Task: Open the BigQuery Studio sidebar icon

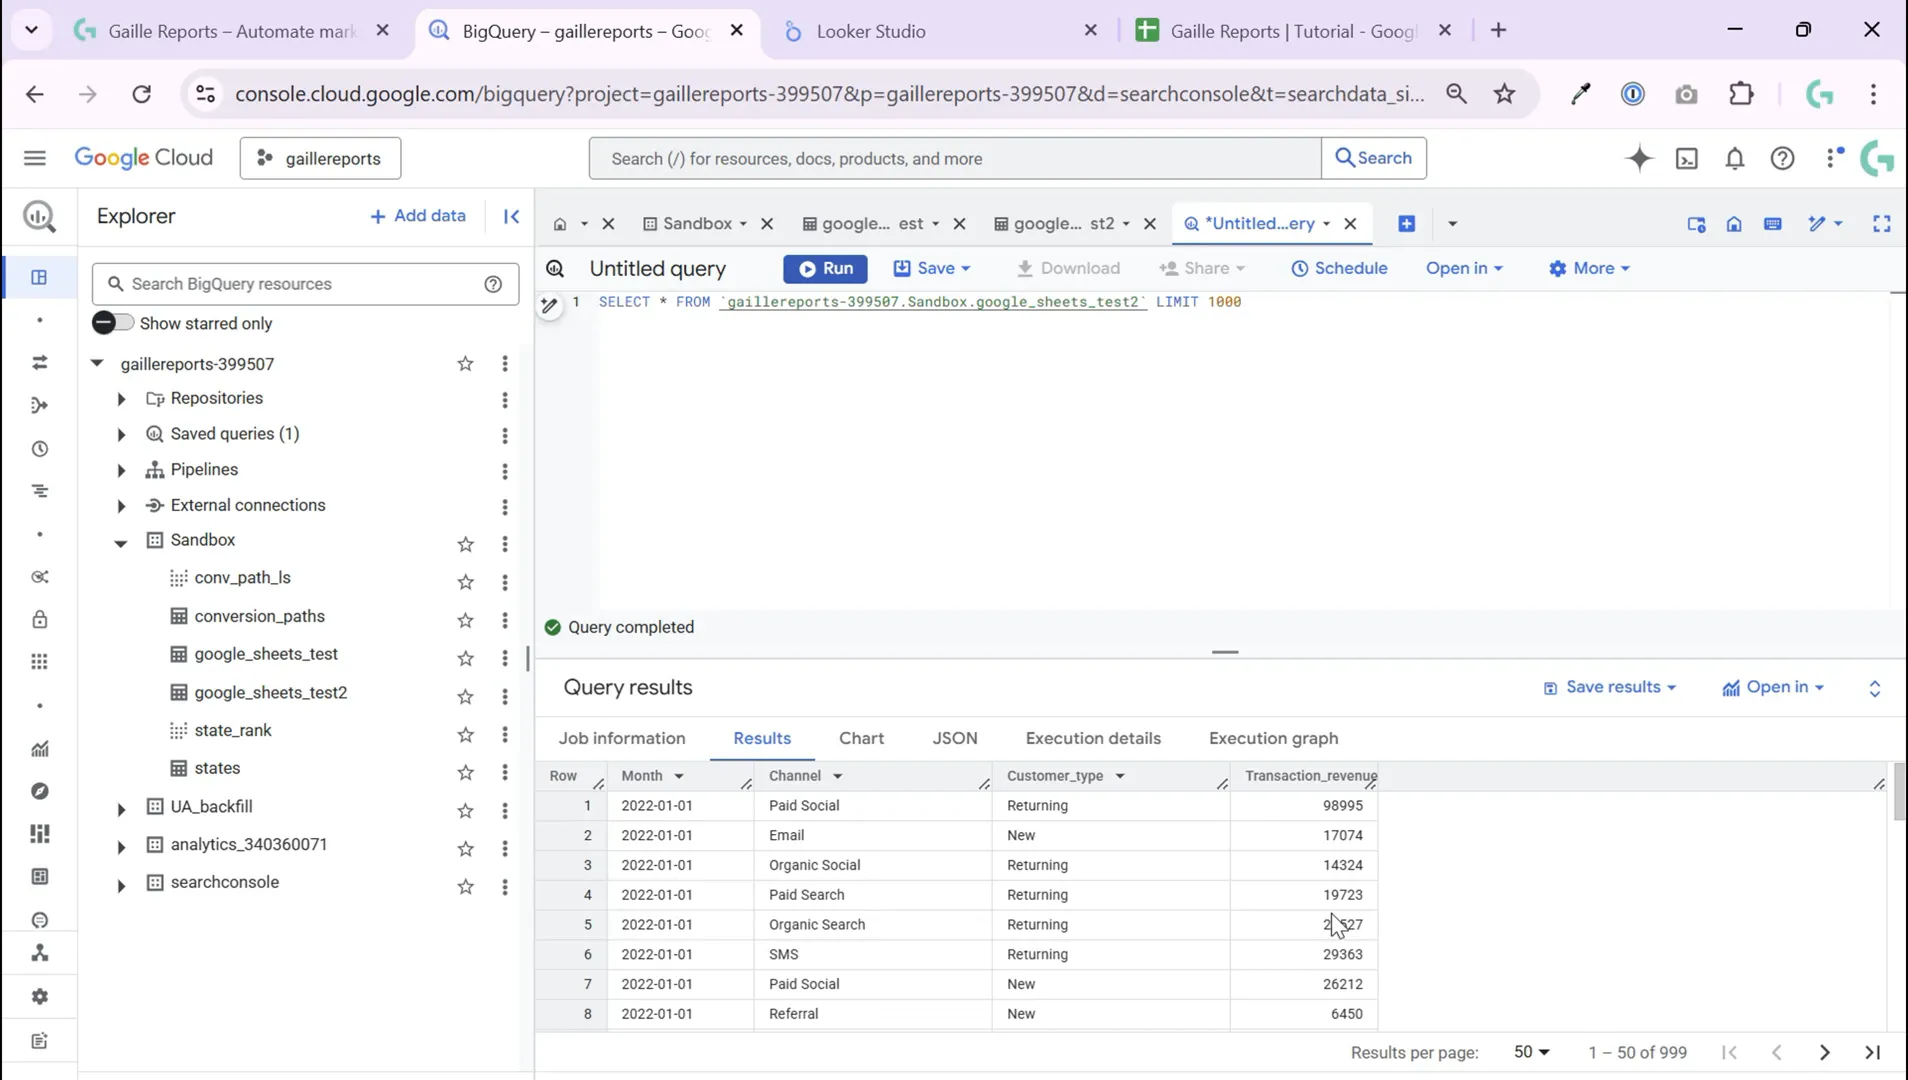Action: pyautogui.click(x=39, y=277)
